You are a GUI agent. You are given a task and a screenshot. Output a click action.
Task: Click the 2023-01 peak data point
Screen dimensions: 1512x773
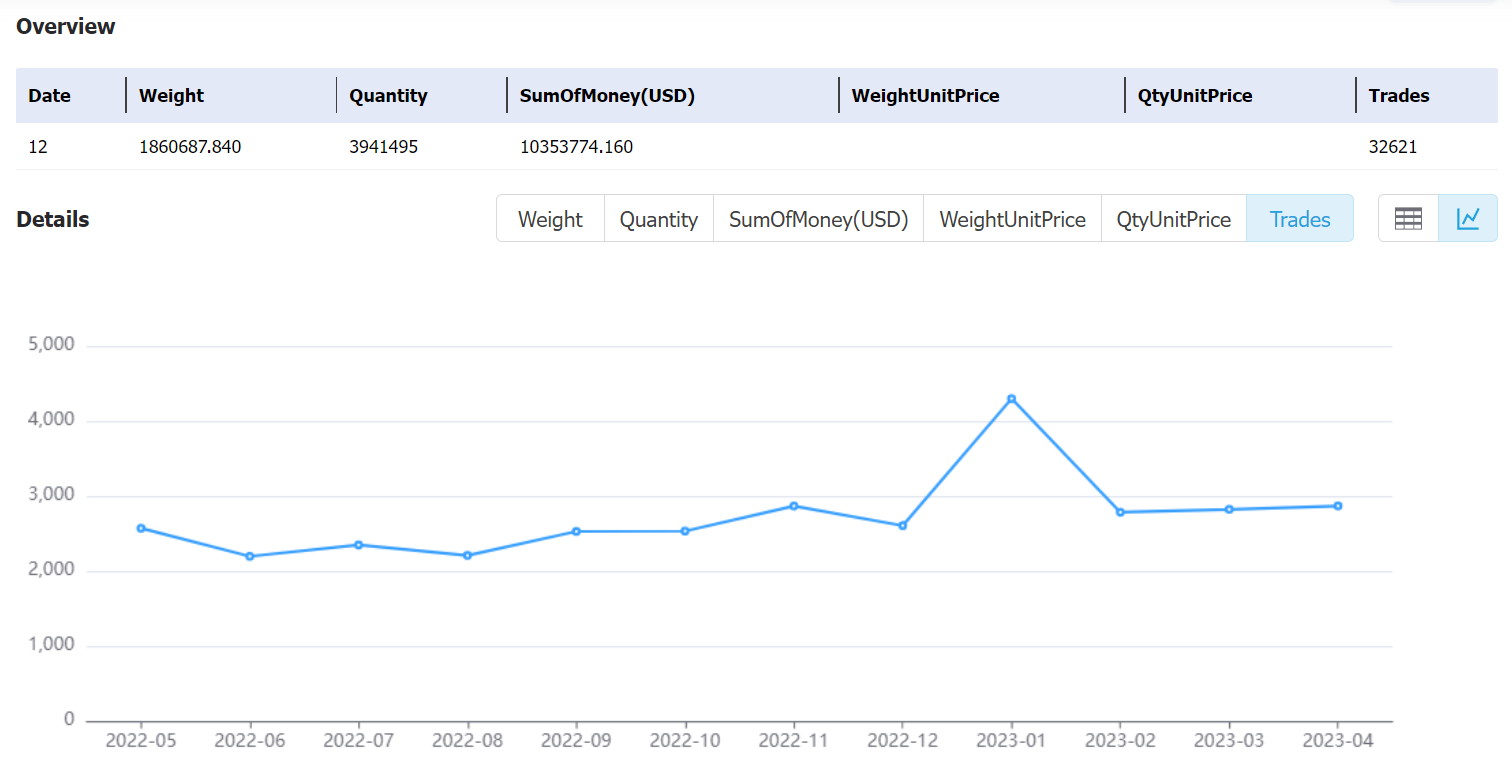(1011, 399)
